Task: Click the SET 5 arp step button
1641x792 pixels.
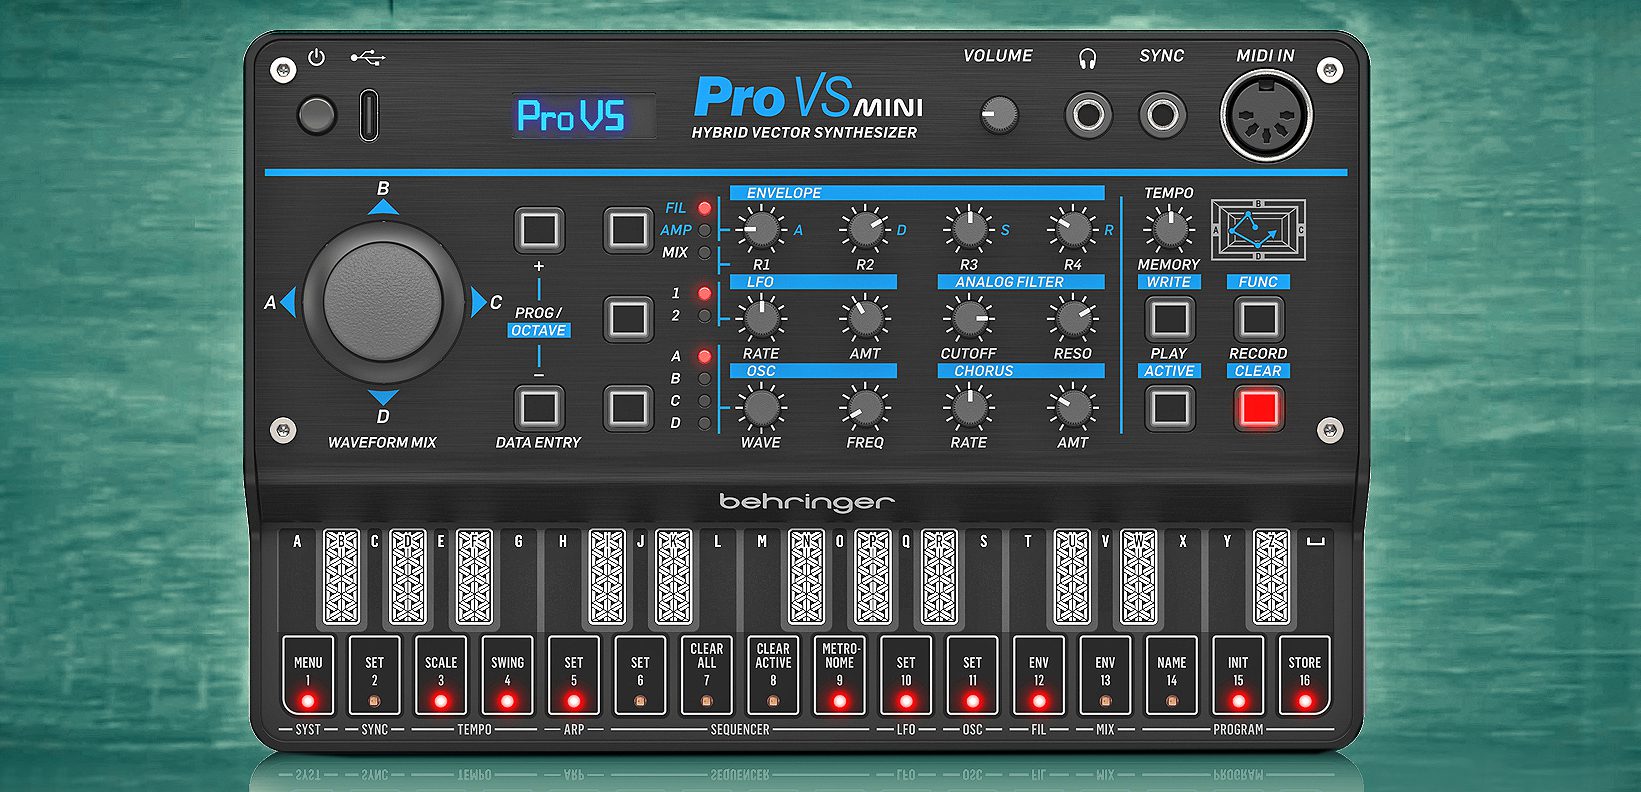Action: point(574,675)
